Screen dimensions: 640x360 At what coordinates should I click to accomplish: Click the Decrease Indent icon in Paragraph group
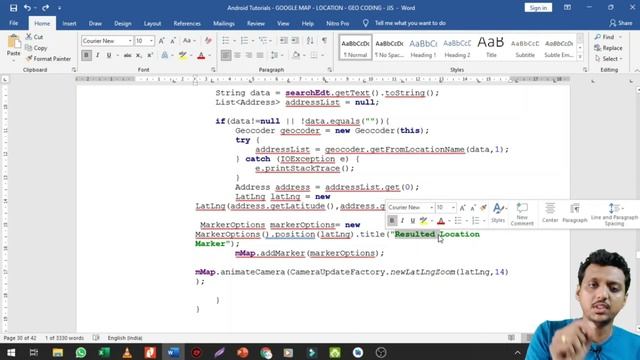[x=284, y=40]
